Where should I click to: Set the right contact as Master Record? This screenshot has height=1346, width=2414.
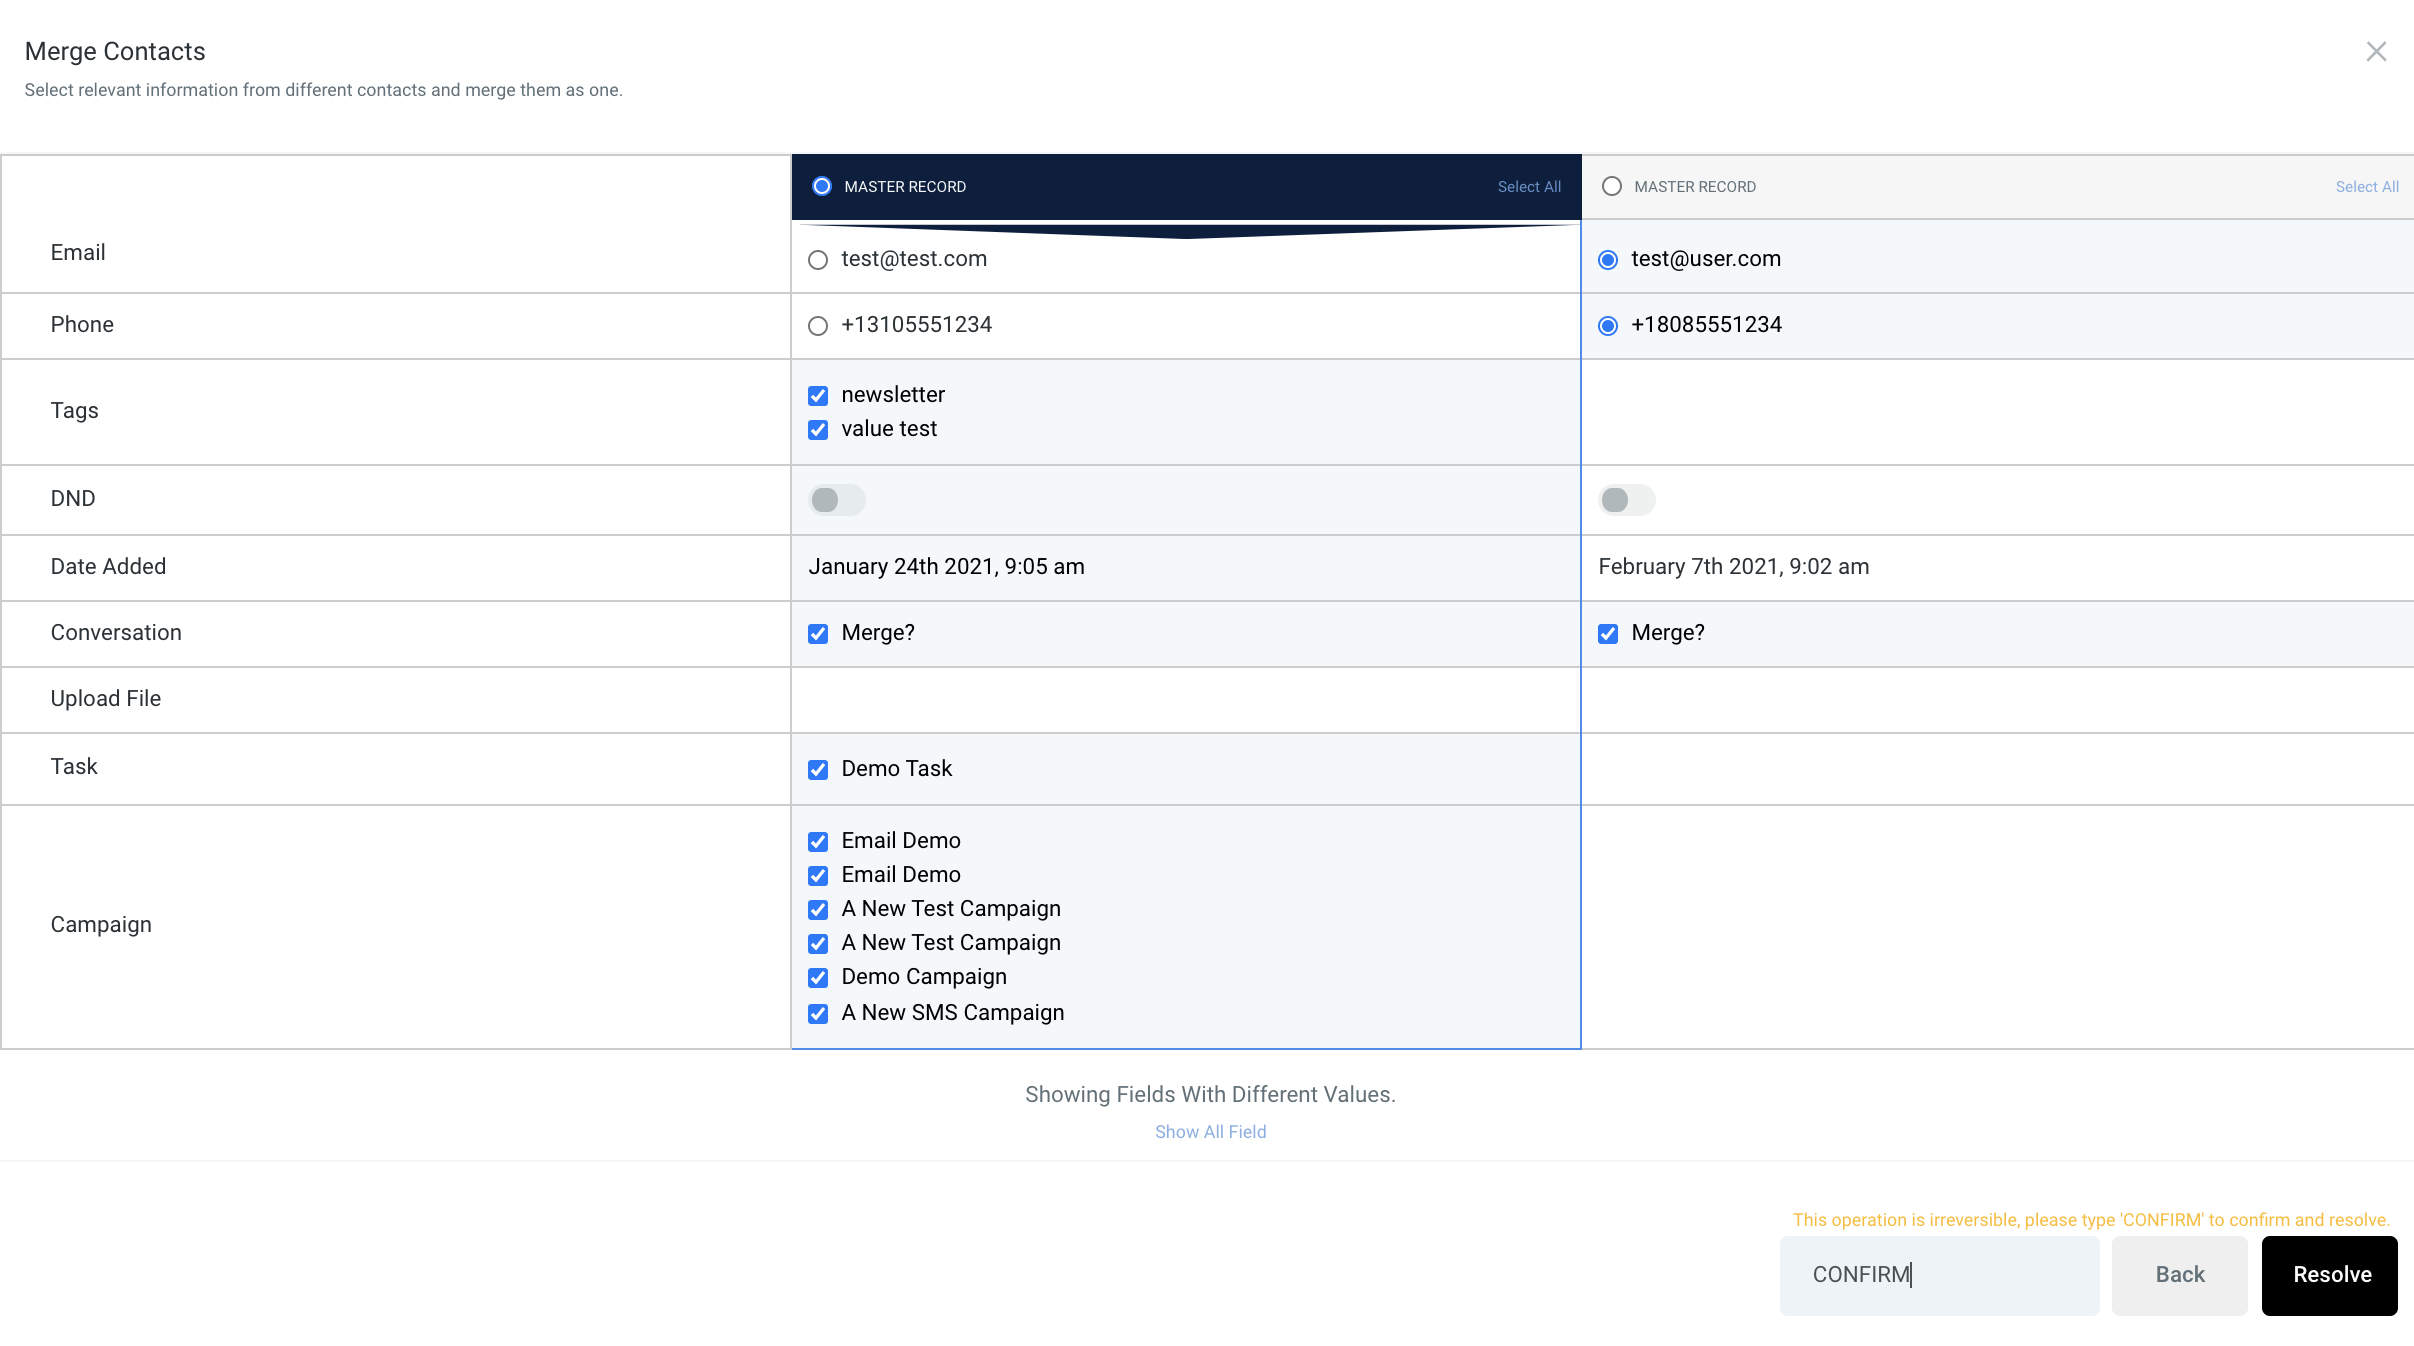click(1610, 186)
